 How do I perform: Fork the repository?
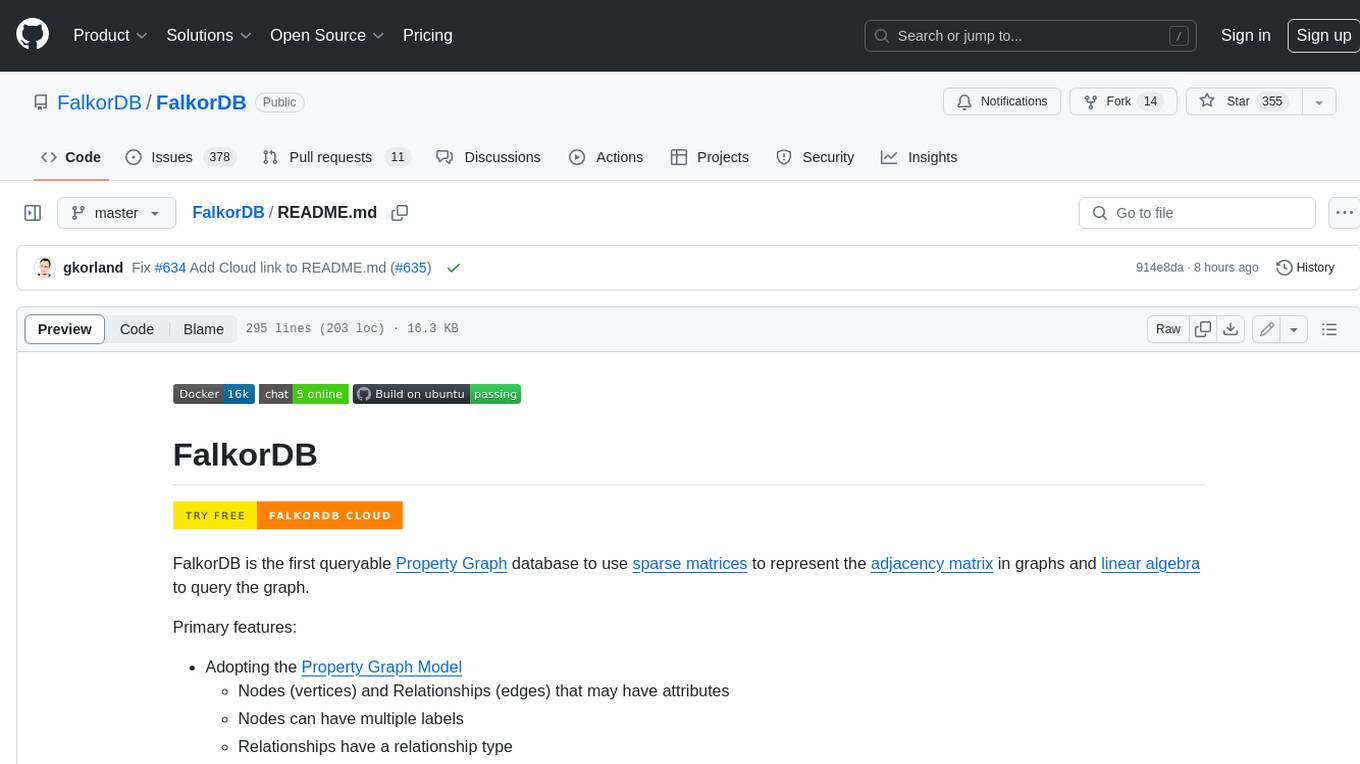tap(1123, 102)
